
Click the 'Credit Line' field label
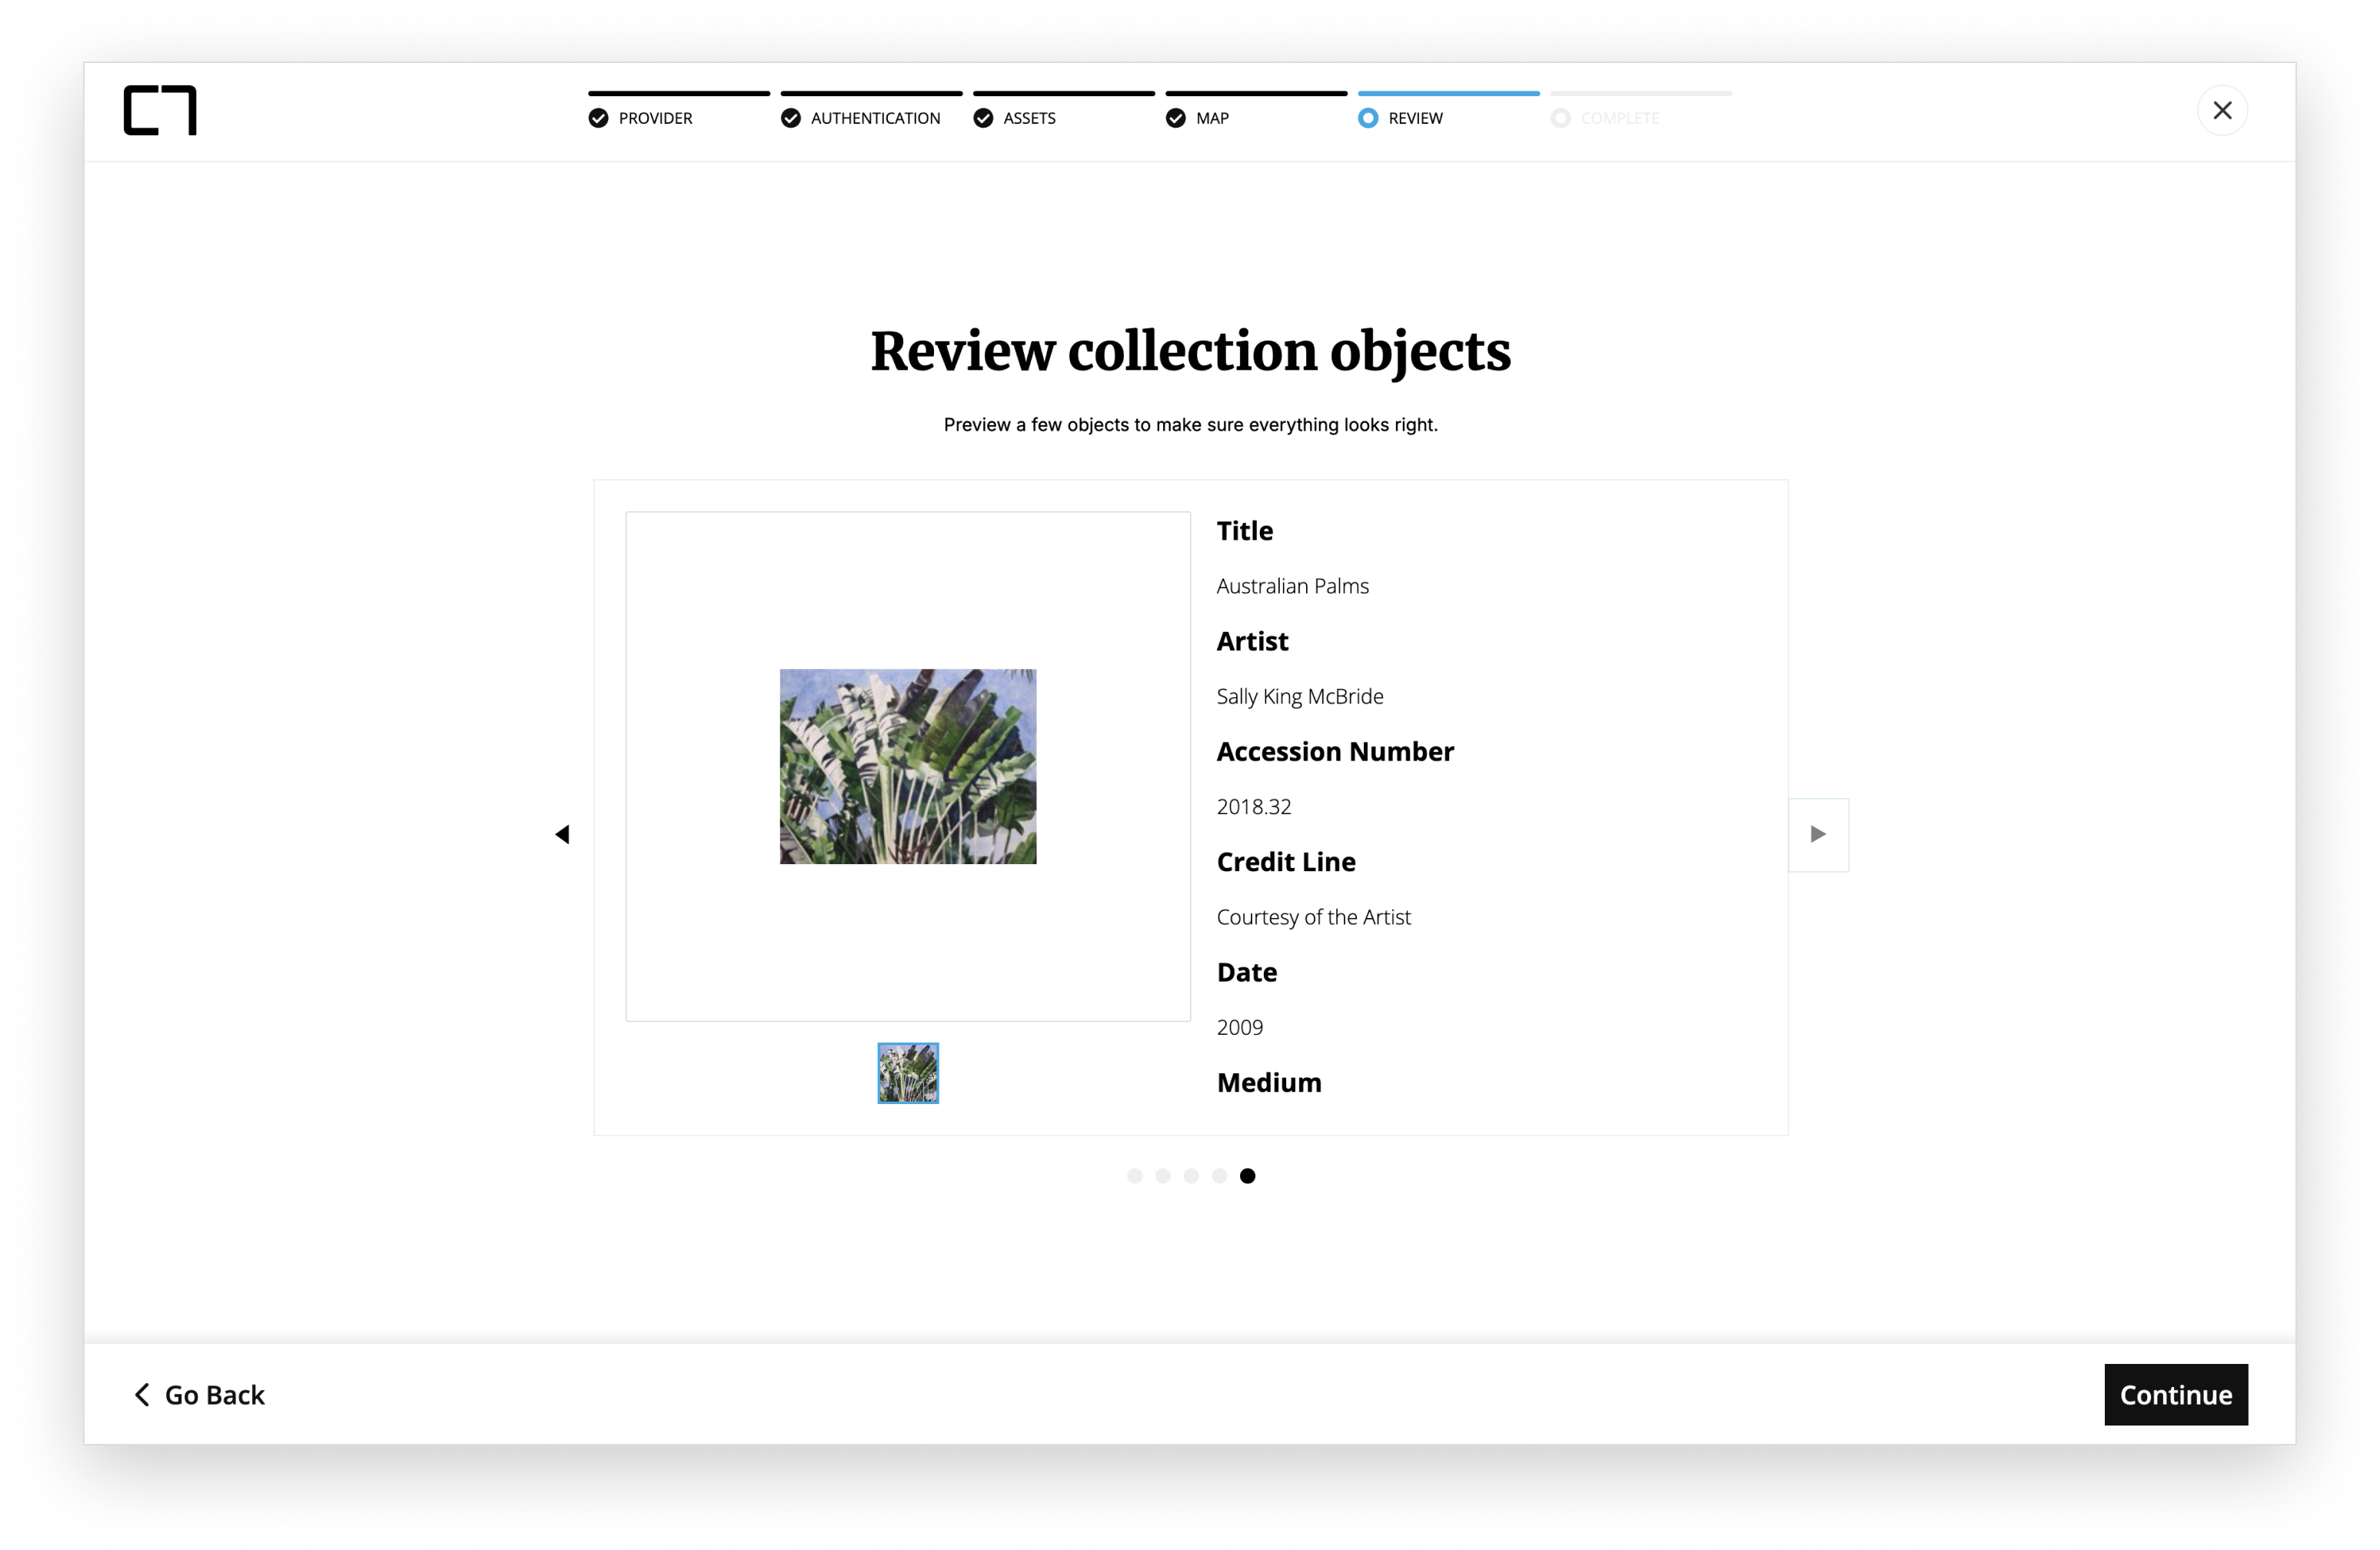click(x=1286, y=862)
